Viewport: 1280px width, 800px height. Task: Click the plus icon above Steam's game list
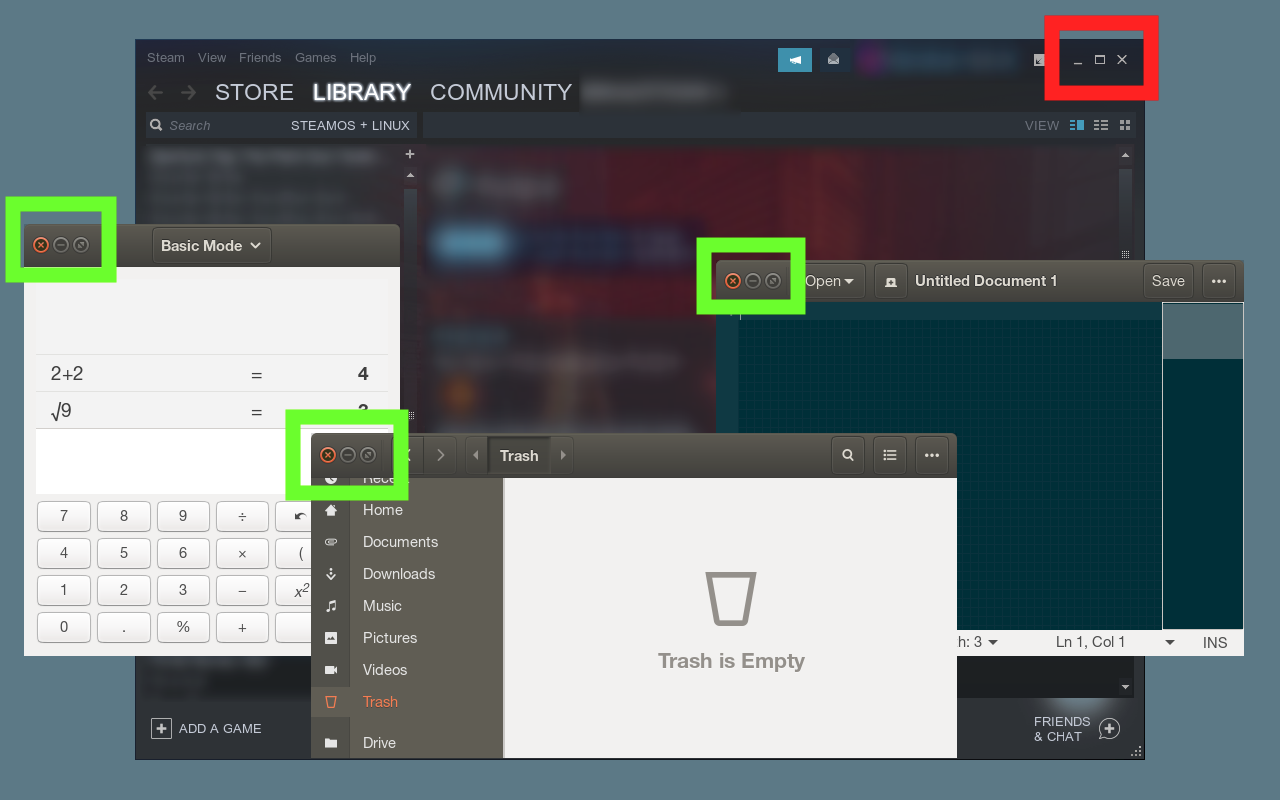point(410,154)
